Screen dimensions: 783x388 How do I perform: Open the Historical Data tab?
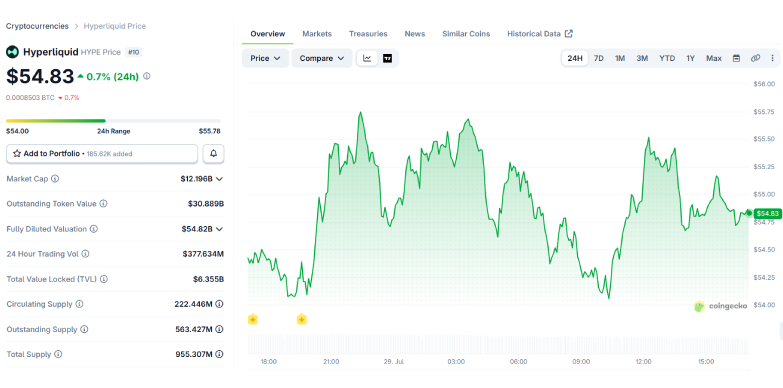(x=540, y=34)
